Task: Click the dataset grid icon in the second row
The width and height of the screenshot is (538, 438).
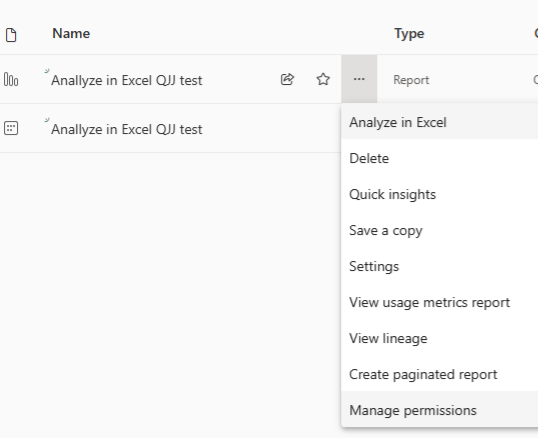Action: pos(11,128)
